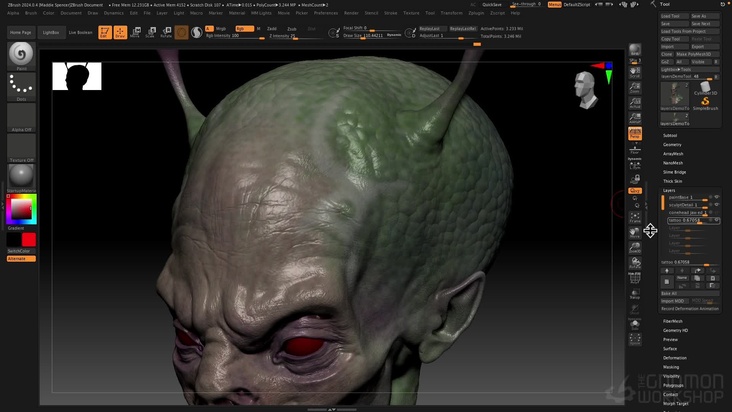732x412 pixels.
Task: Toggle visibility eye of paintBase layer
Action: click(x=717, y=197)
